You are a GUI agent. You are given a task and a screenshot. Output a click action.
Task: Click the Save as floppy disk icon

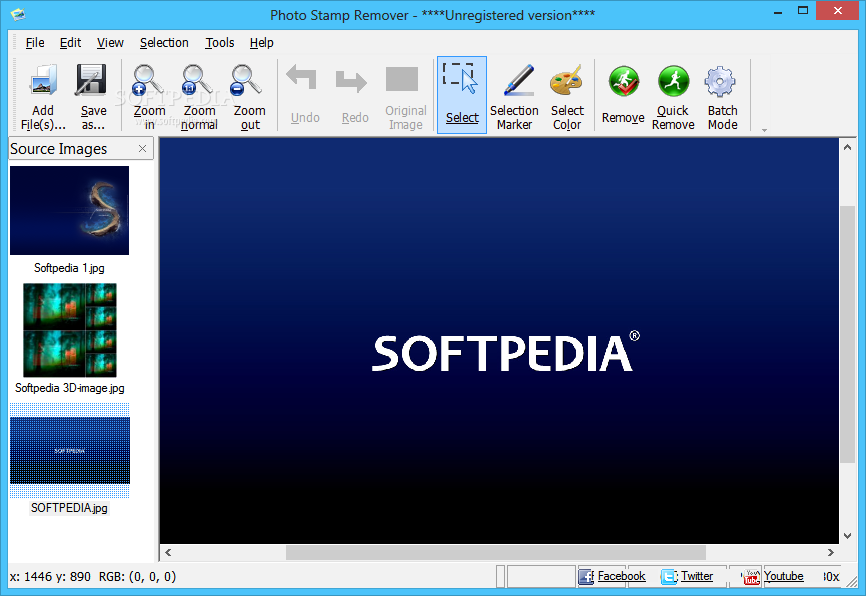click(92, 80)
